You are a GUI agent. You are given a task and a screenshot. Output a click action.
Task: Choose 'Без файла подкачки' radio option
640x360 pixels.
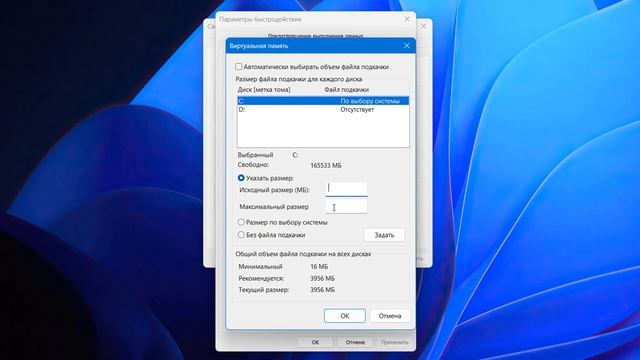click(241, 235)
